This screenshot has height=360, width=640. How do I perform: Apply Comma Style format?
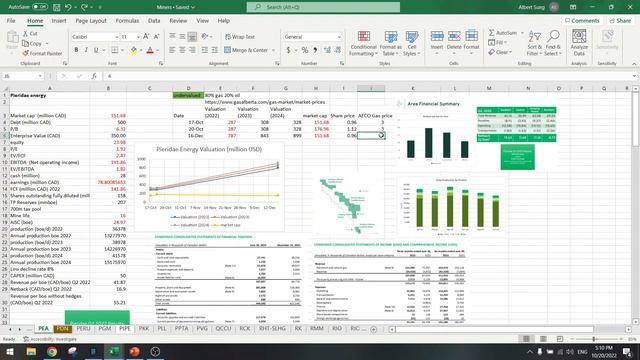click(x=315, y=50)
